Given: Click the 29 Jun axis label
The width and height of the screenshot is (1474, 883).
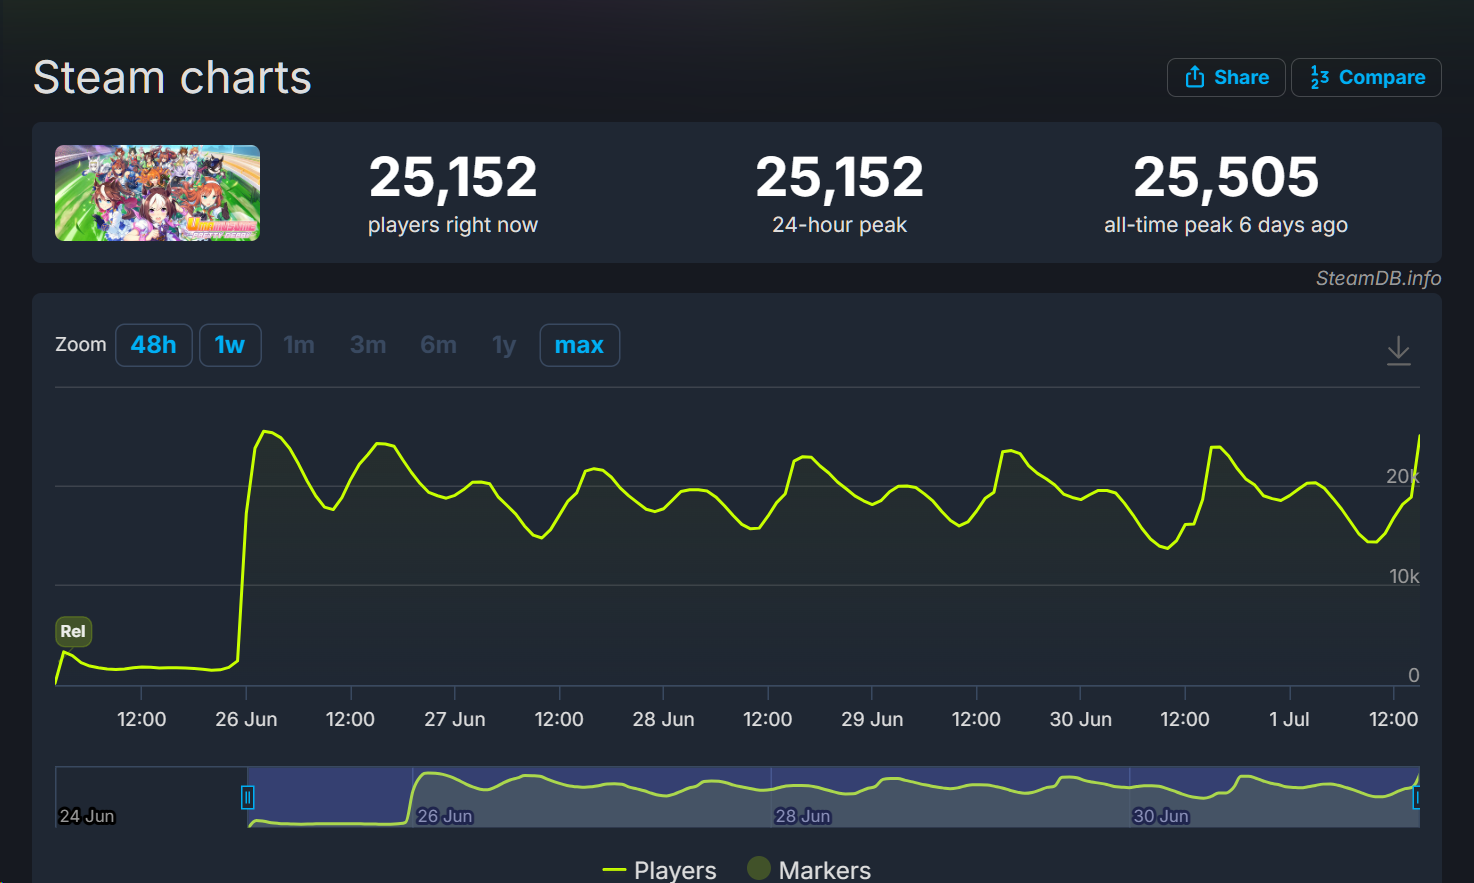Looking at the screenshot, I should pos(872,719).
